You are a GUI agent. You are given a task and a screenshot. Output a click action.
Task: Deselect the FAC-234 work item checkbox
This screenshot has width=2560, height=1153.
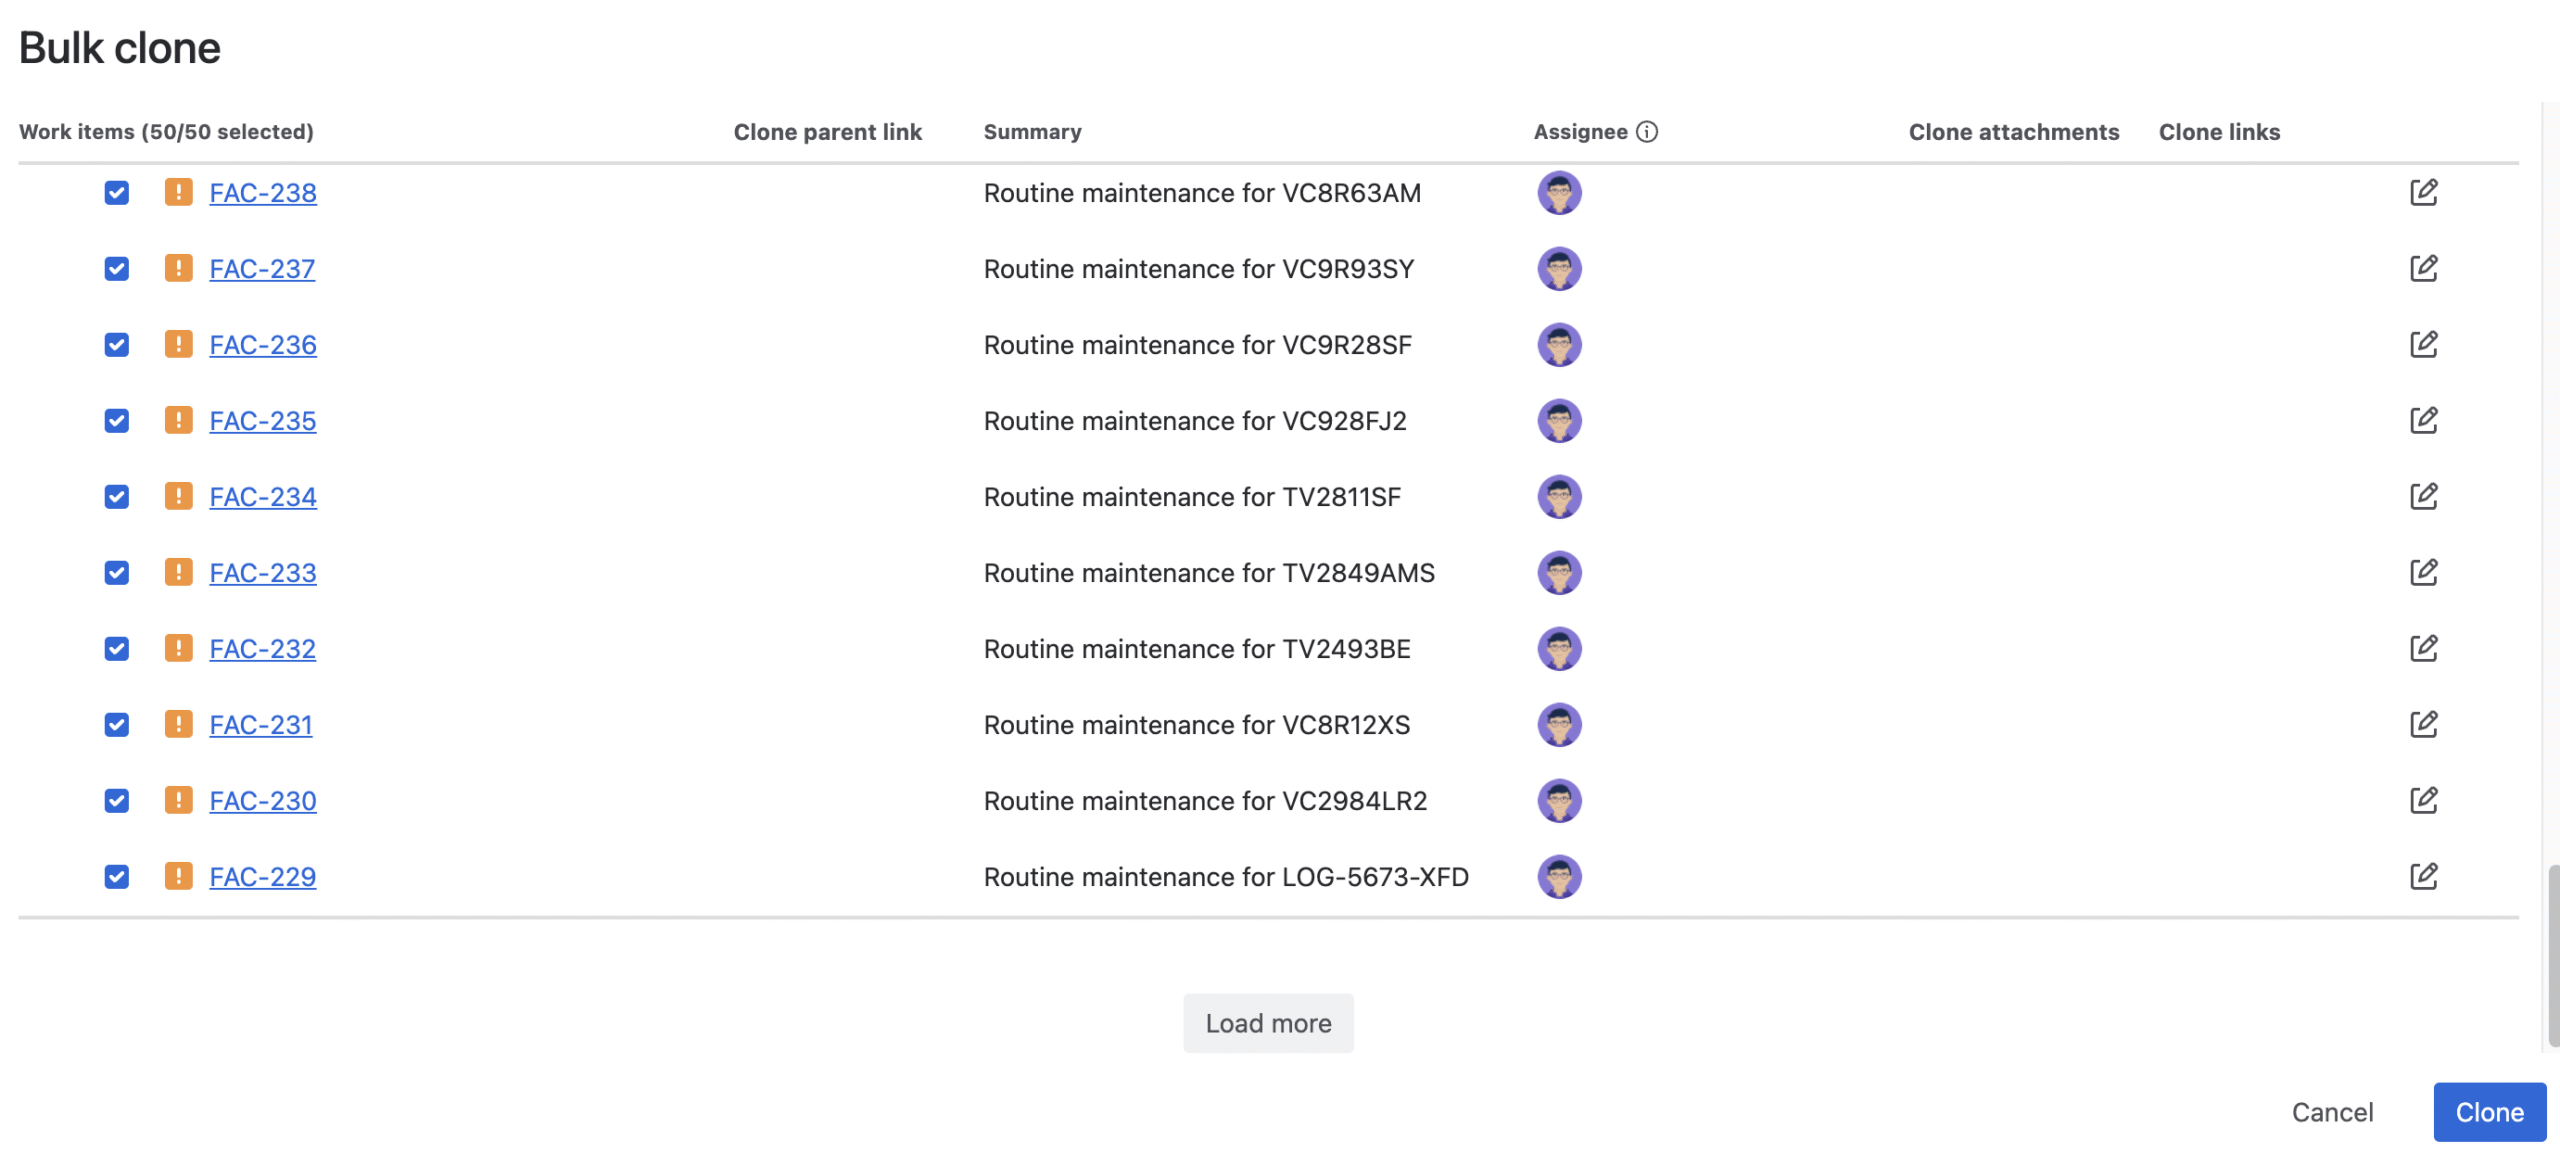click(x=117, y=496)
